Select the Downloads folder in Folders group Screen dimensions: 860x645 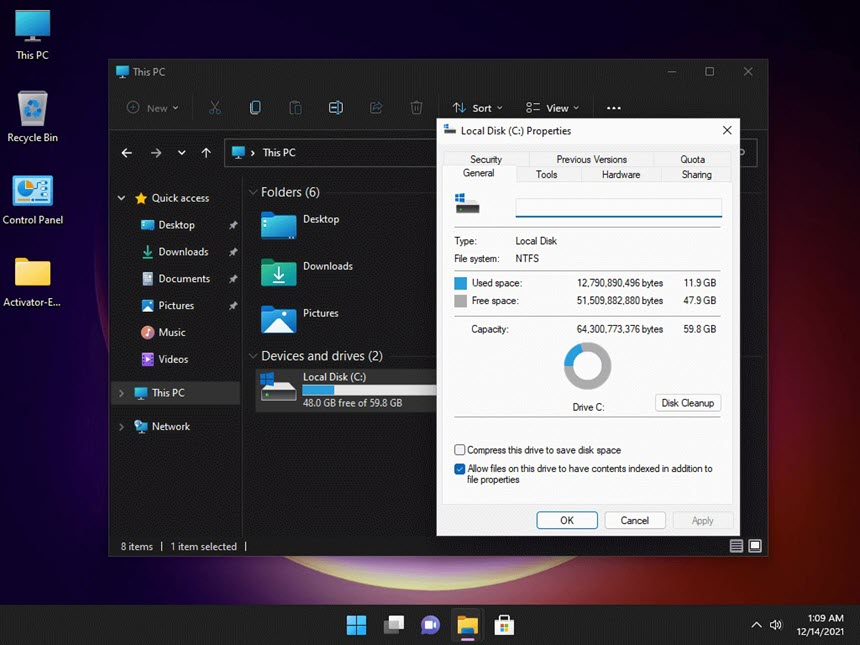coord(307,272)
